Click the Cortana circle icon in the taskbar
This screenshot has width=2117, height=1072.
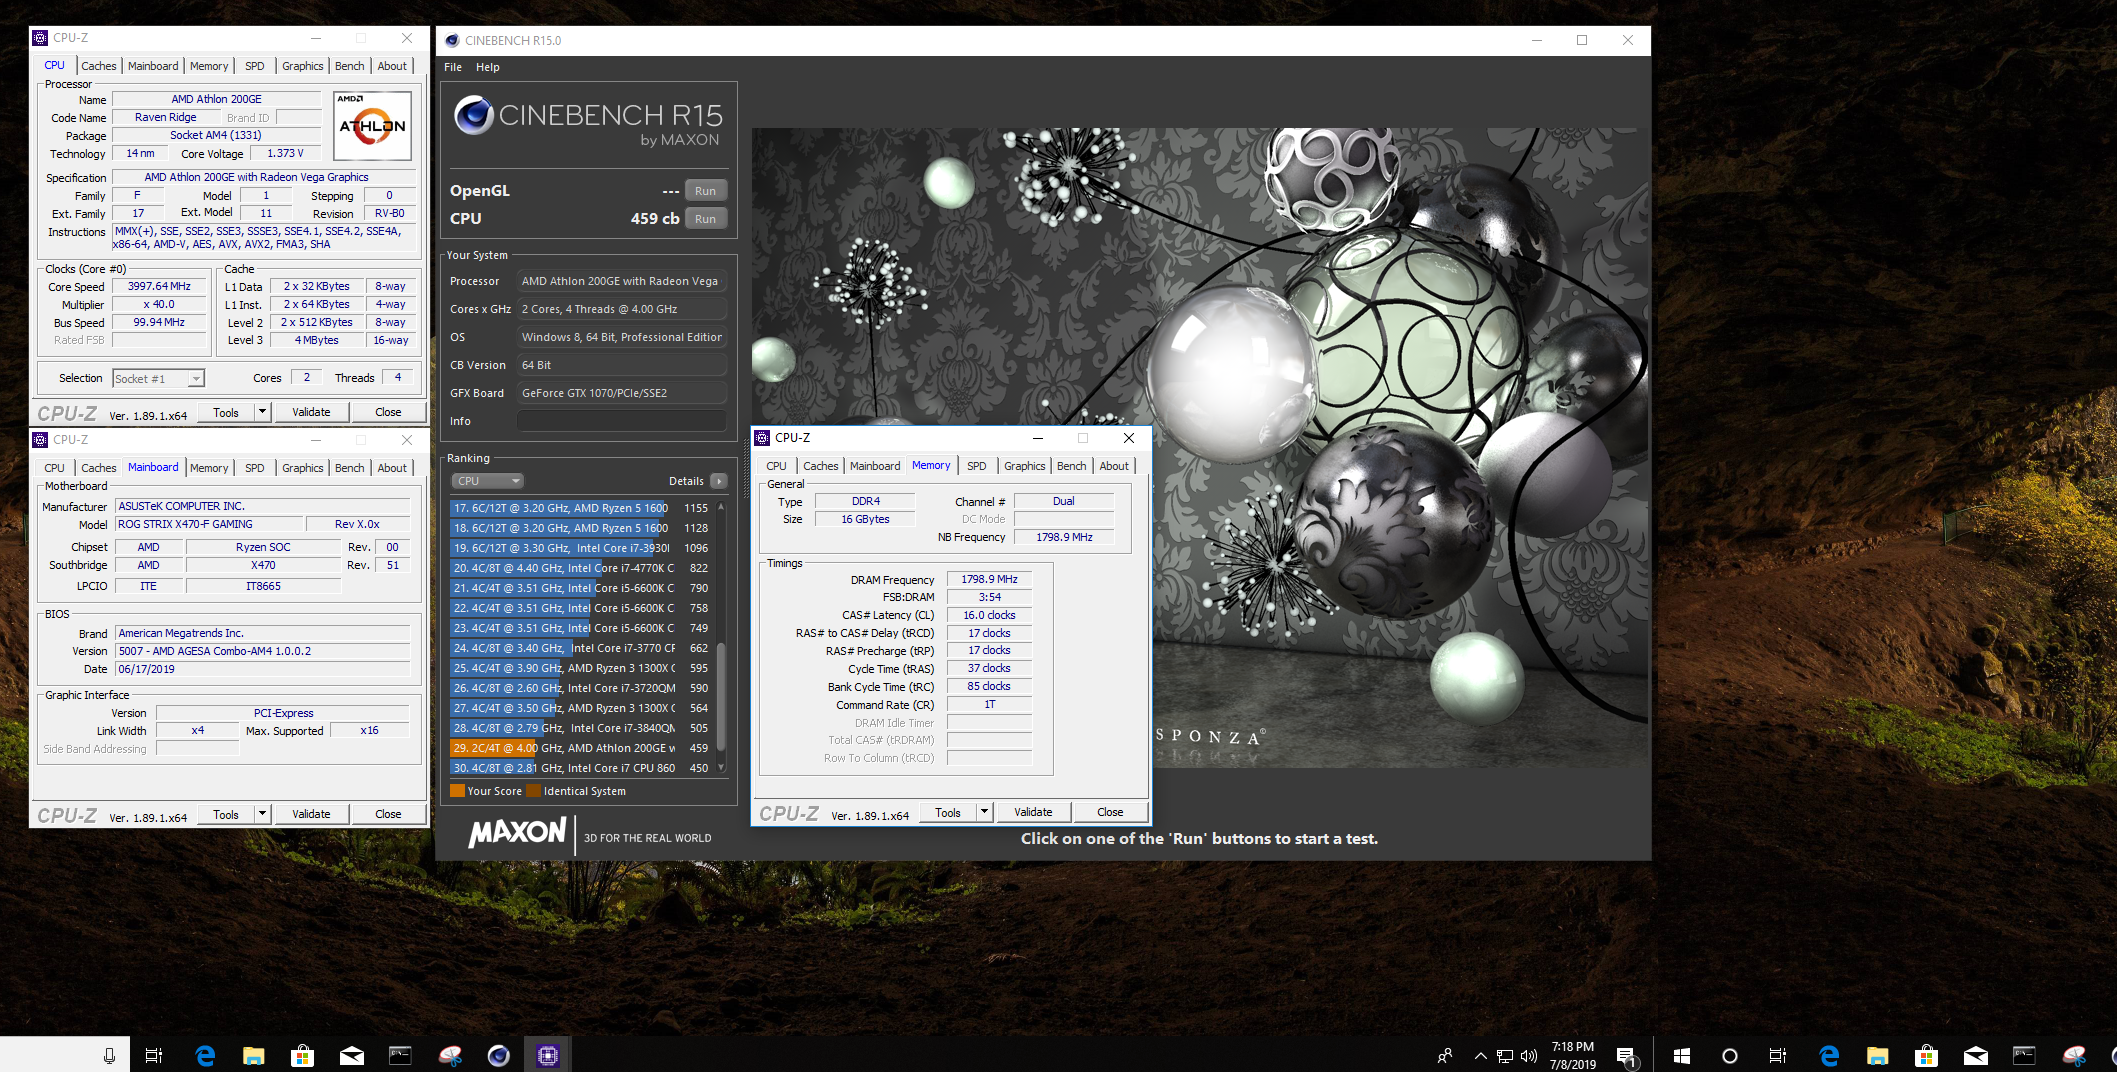(x=1730, y=1055)
